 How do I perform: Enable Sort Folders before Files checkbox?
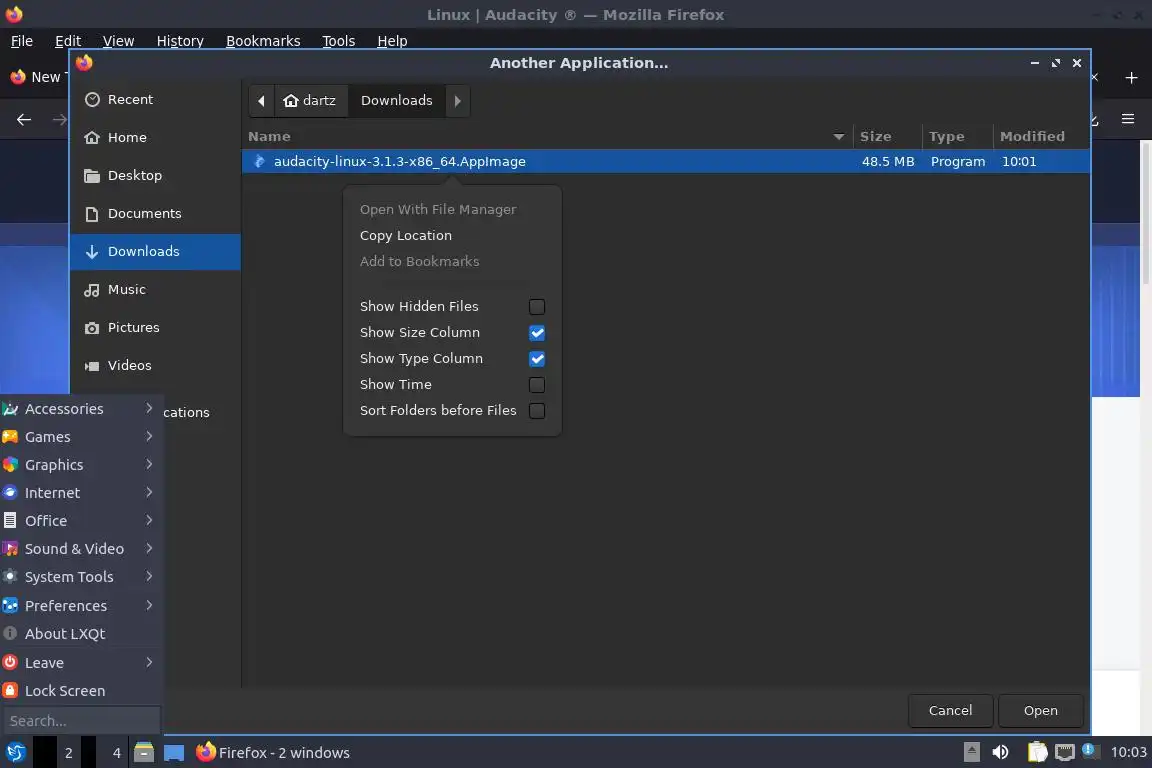pyautogui.click(x=537, y=411)
